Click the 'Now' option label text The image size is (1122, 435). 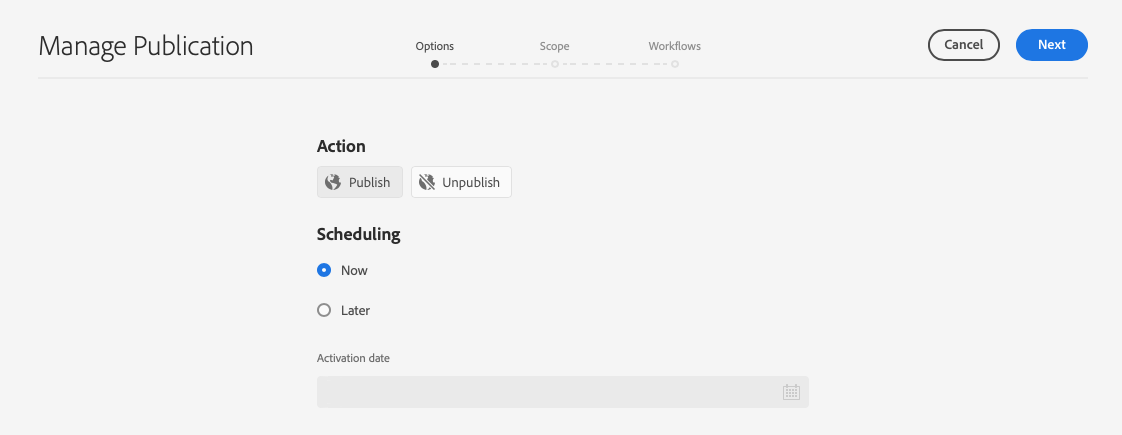coord(354,270)
